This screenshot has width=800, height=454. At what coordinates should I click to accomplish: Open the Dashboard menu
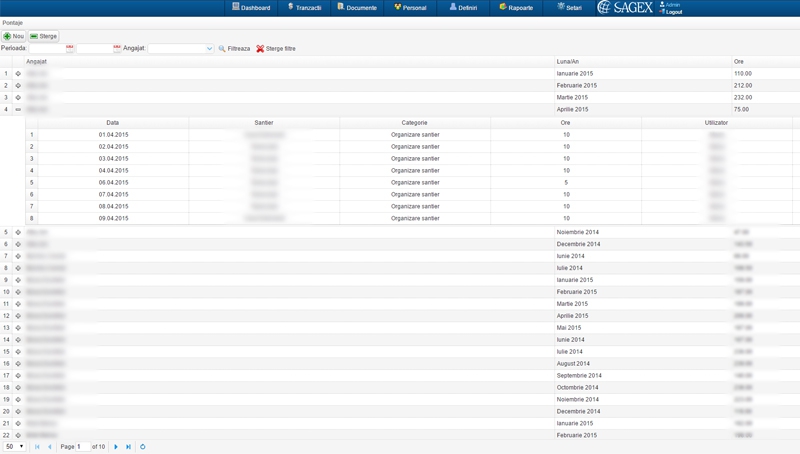[x=251, y=7]
